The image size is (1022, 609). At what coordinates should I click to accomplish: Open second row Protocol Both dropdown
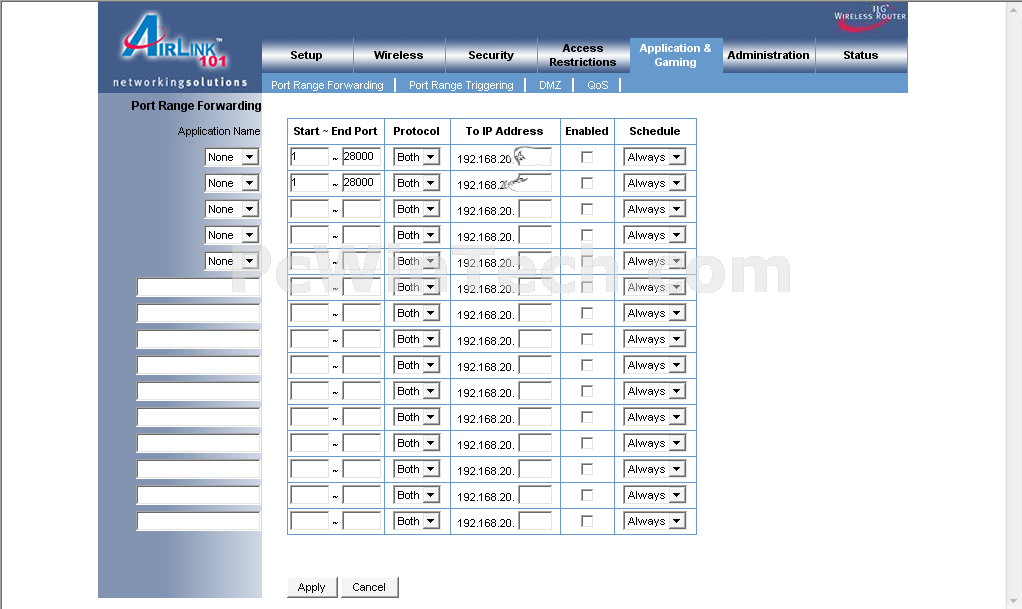click(x=417, y=183)
